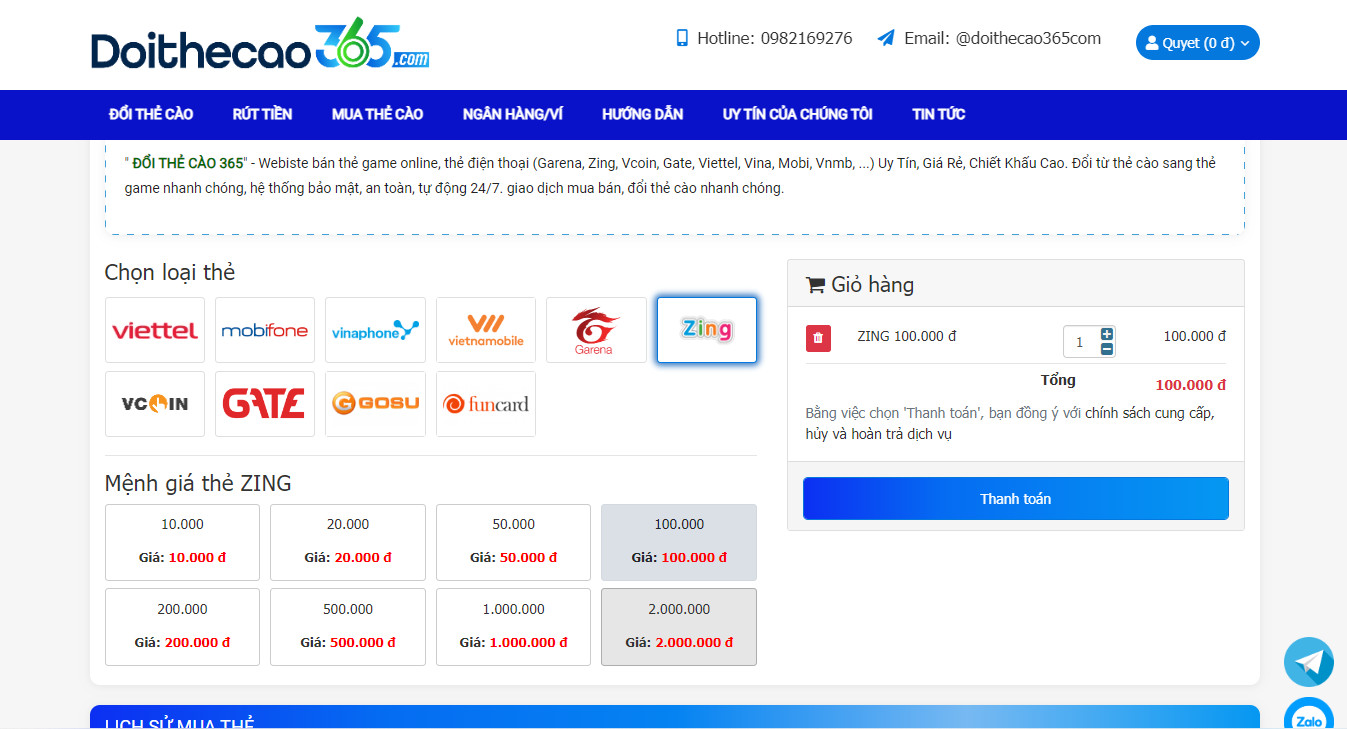Open the NGÂN HÀNG/VÍ menu
This screenshot has width=1347, height=729.
click(512, 114)
